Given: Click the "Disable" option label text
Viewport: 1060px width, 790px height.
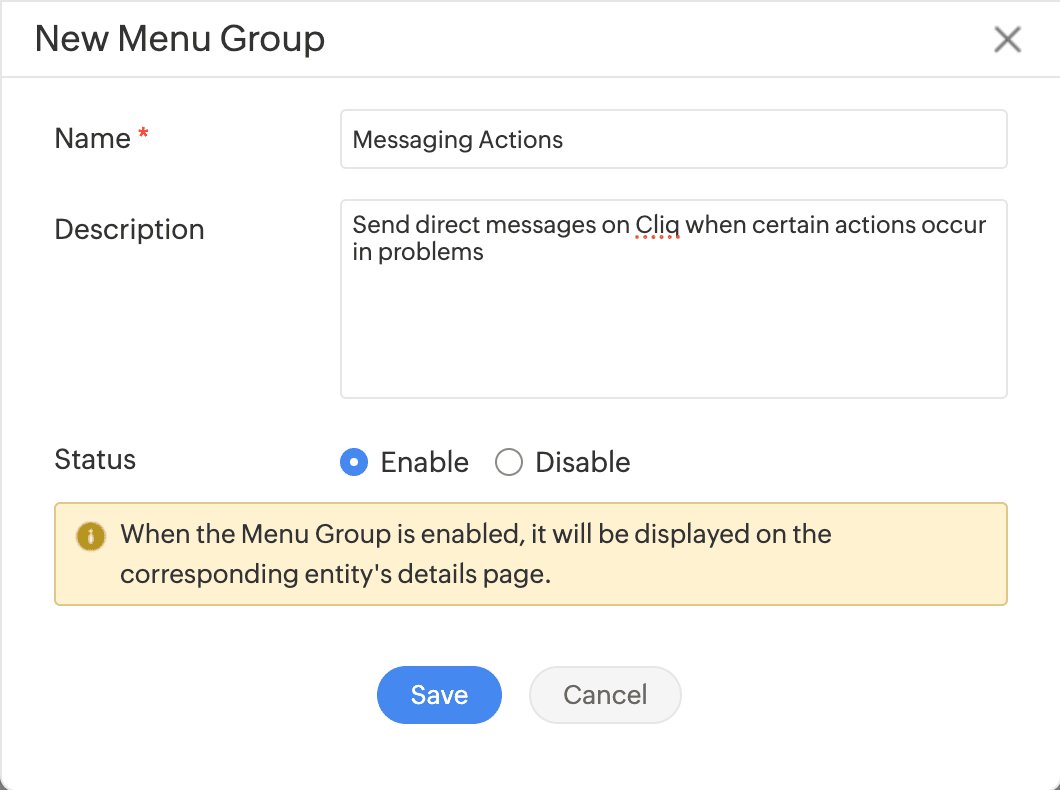Looking at the screenshot, I should (x=583, y=462).
